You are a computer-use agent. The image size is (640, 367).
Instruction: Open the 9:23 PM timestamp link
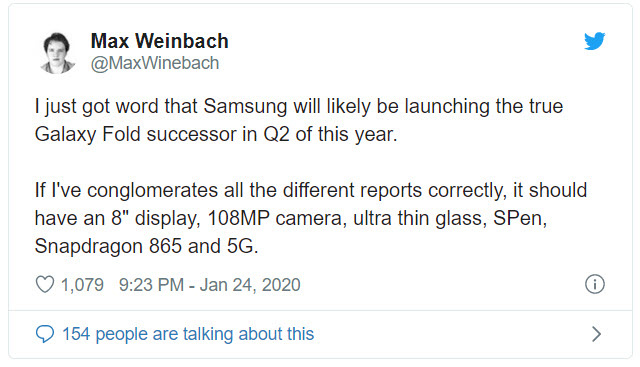(x=151, y=285)
